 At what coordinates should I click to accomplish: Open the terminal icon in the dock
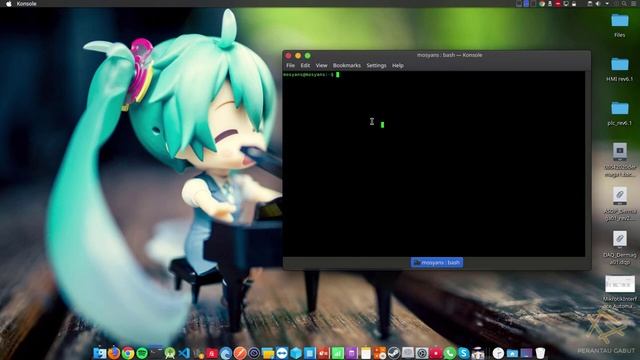click(x=157, y=353)
